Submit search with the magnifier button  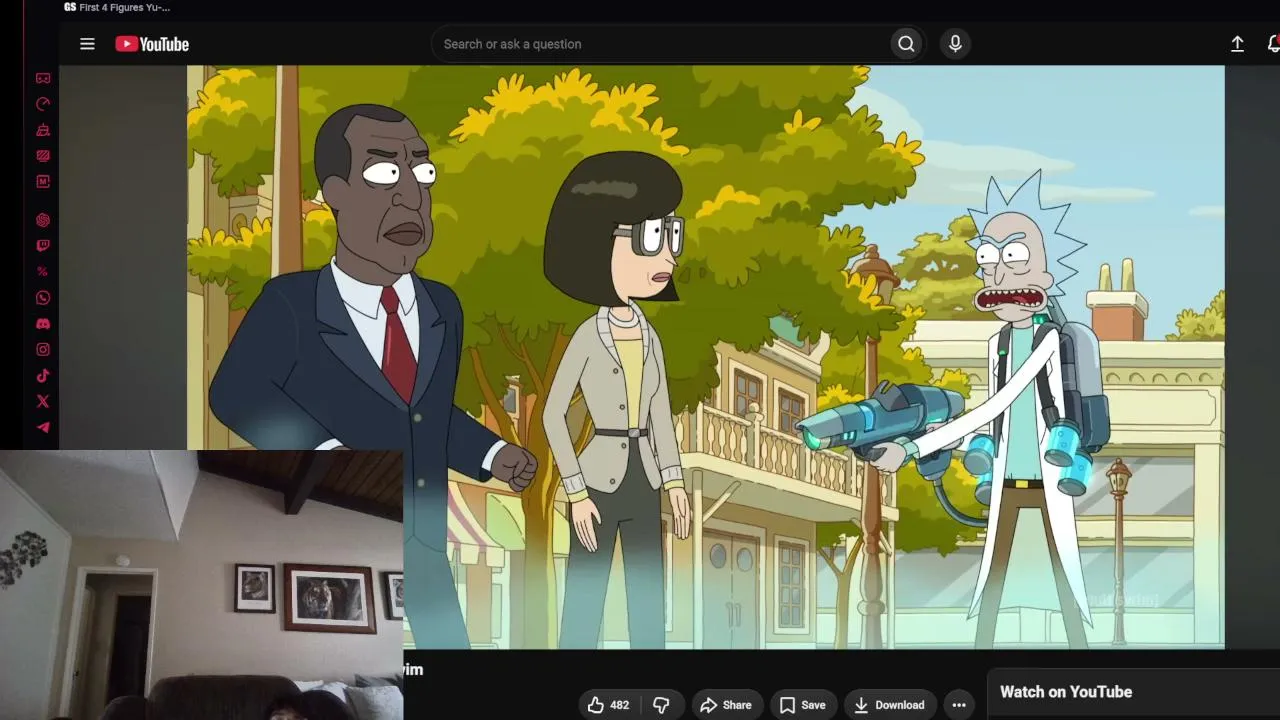click(x=906, y=44)
